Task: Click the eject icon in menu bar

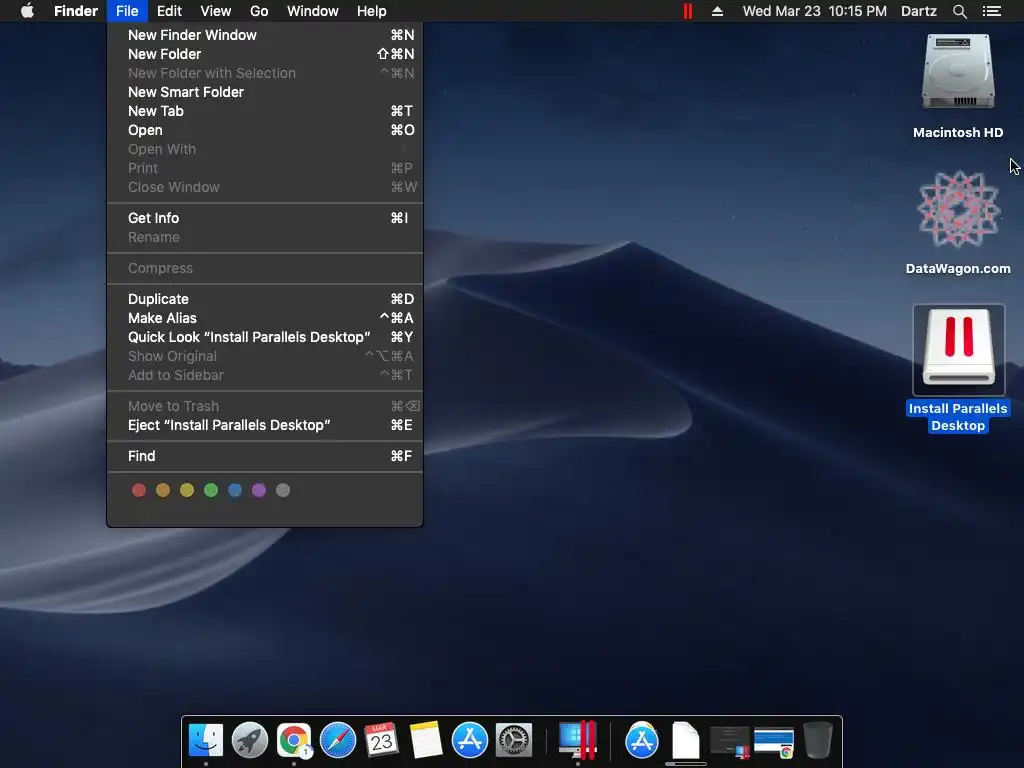Action: click(x=717, y=11)
